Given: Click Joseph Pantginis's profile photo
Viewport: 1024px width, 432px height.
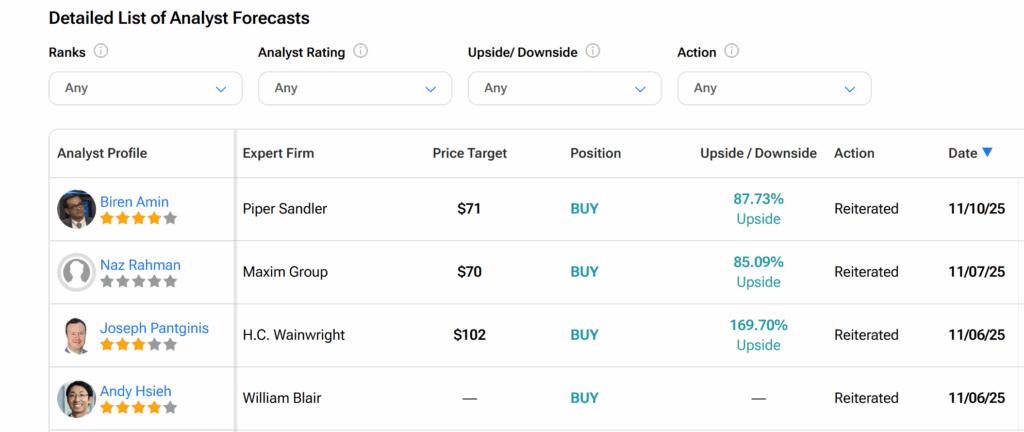Looking at the screenshot, I should coord(77,335).
